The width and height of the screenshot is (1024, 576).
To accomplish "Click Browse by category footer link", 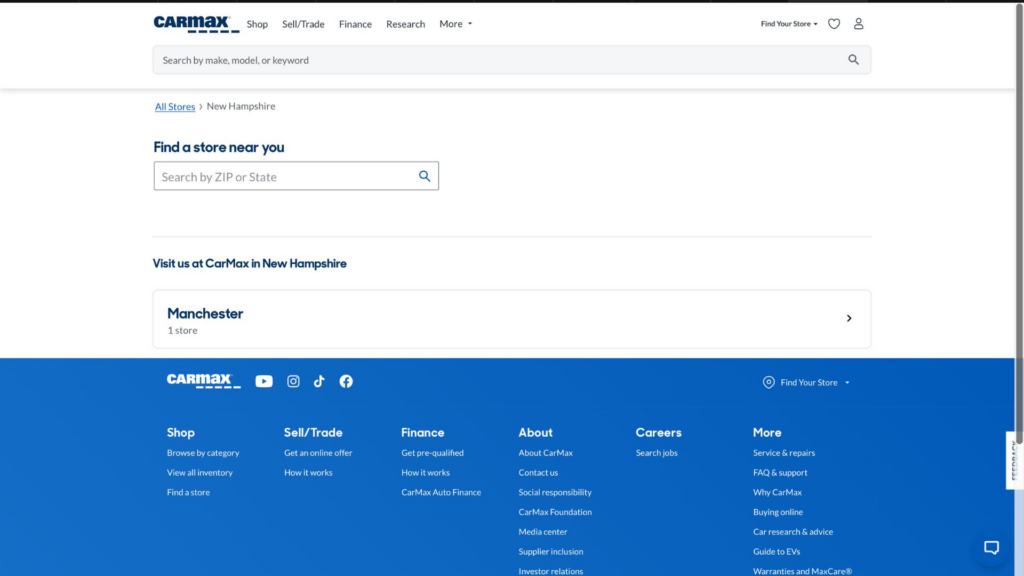I will pyautogui.click(x=203, y=453).
